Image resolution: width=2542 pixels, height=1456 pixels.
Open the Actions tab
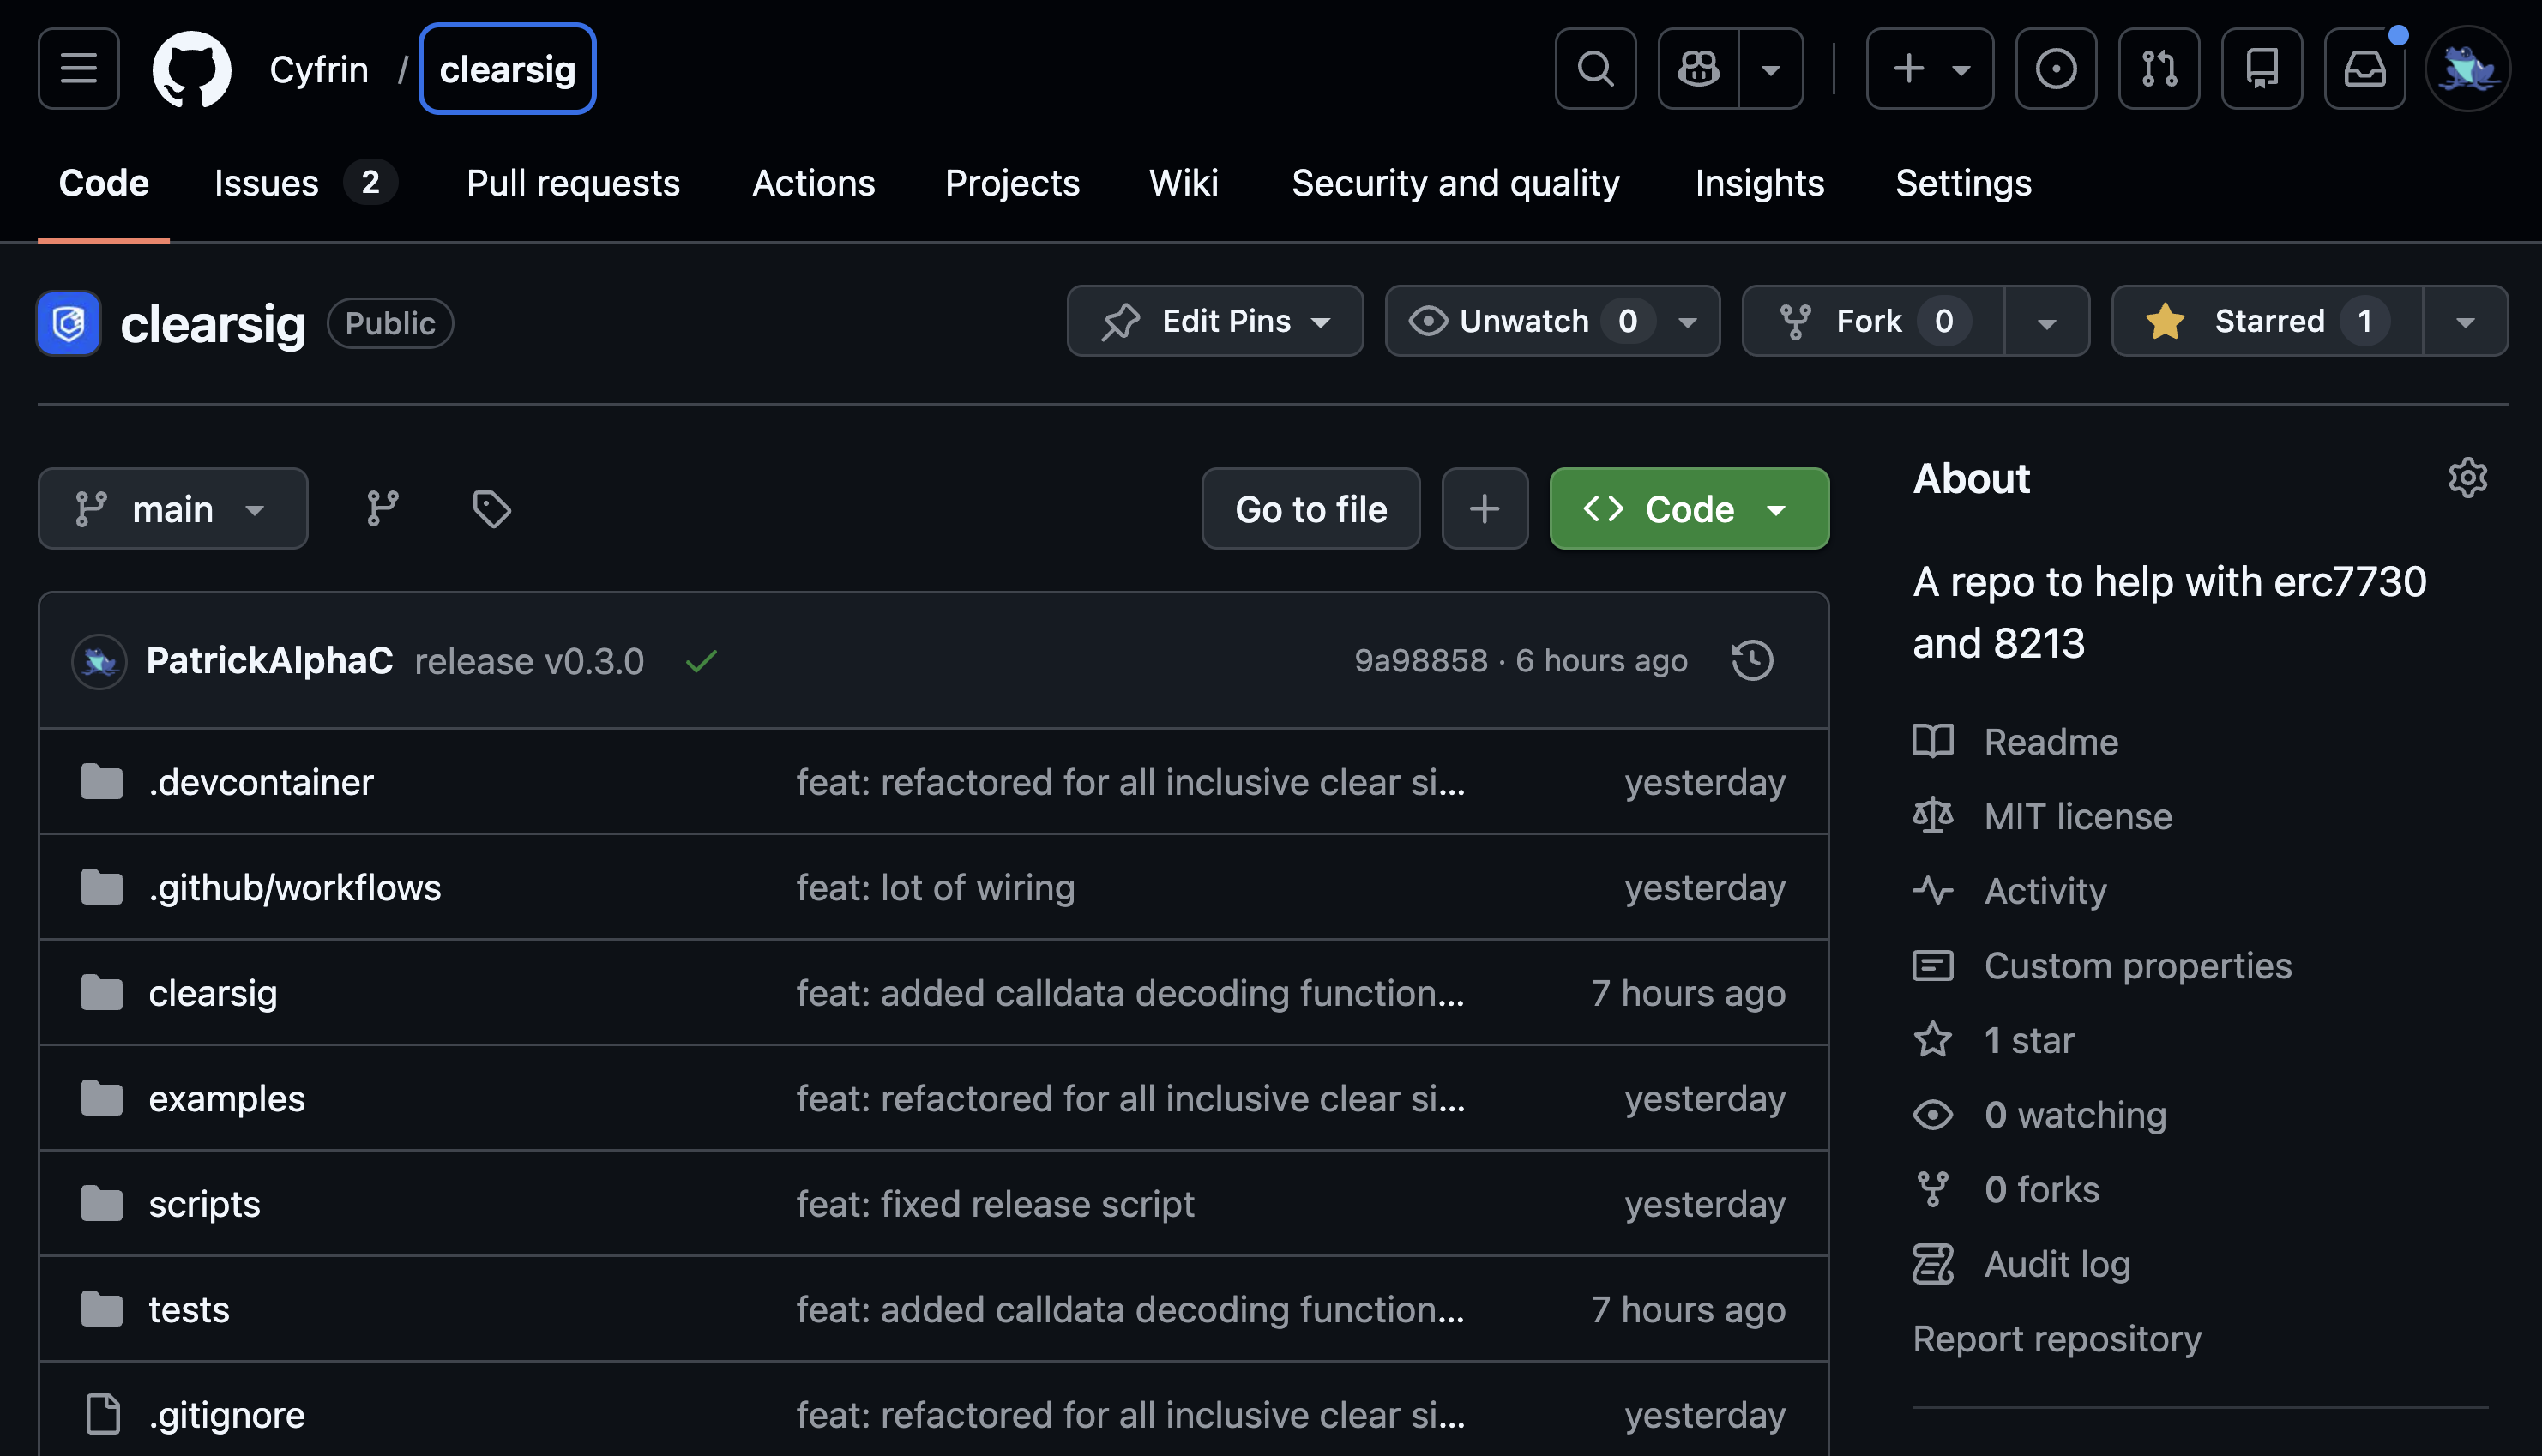tap(813, 183)
